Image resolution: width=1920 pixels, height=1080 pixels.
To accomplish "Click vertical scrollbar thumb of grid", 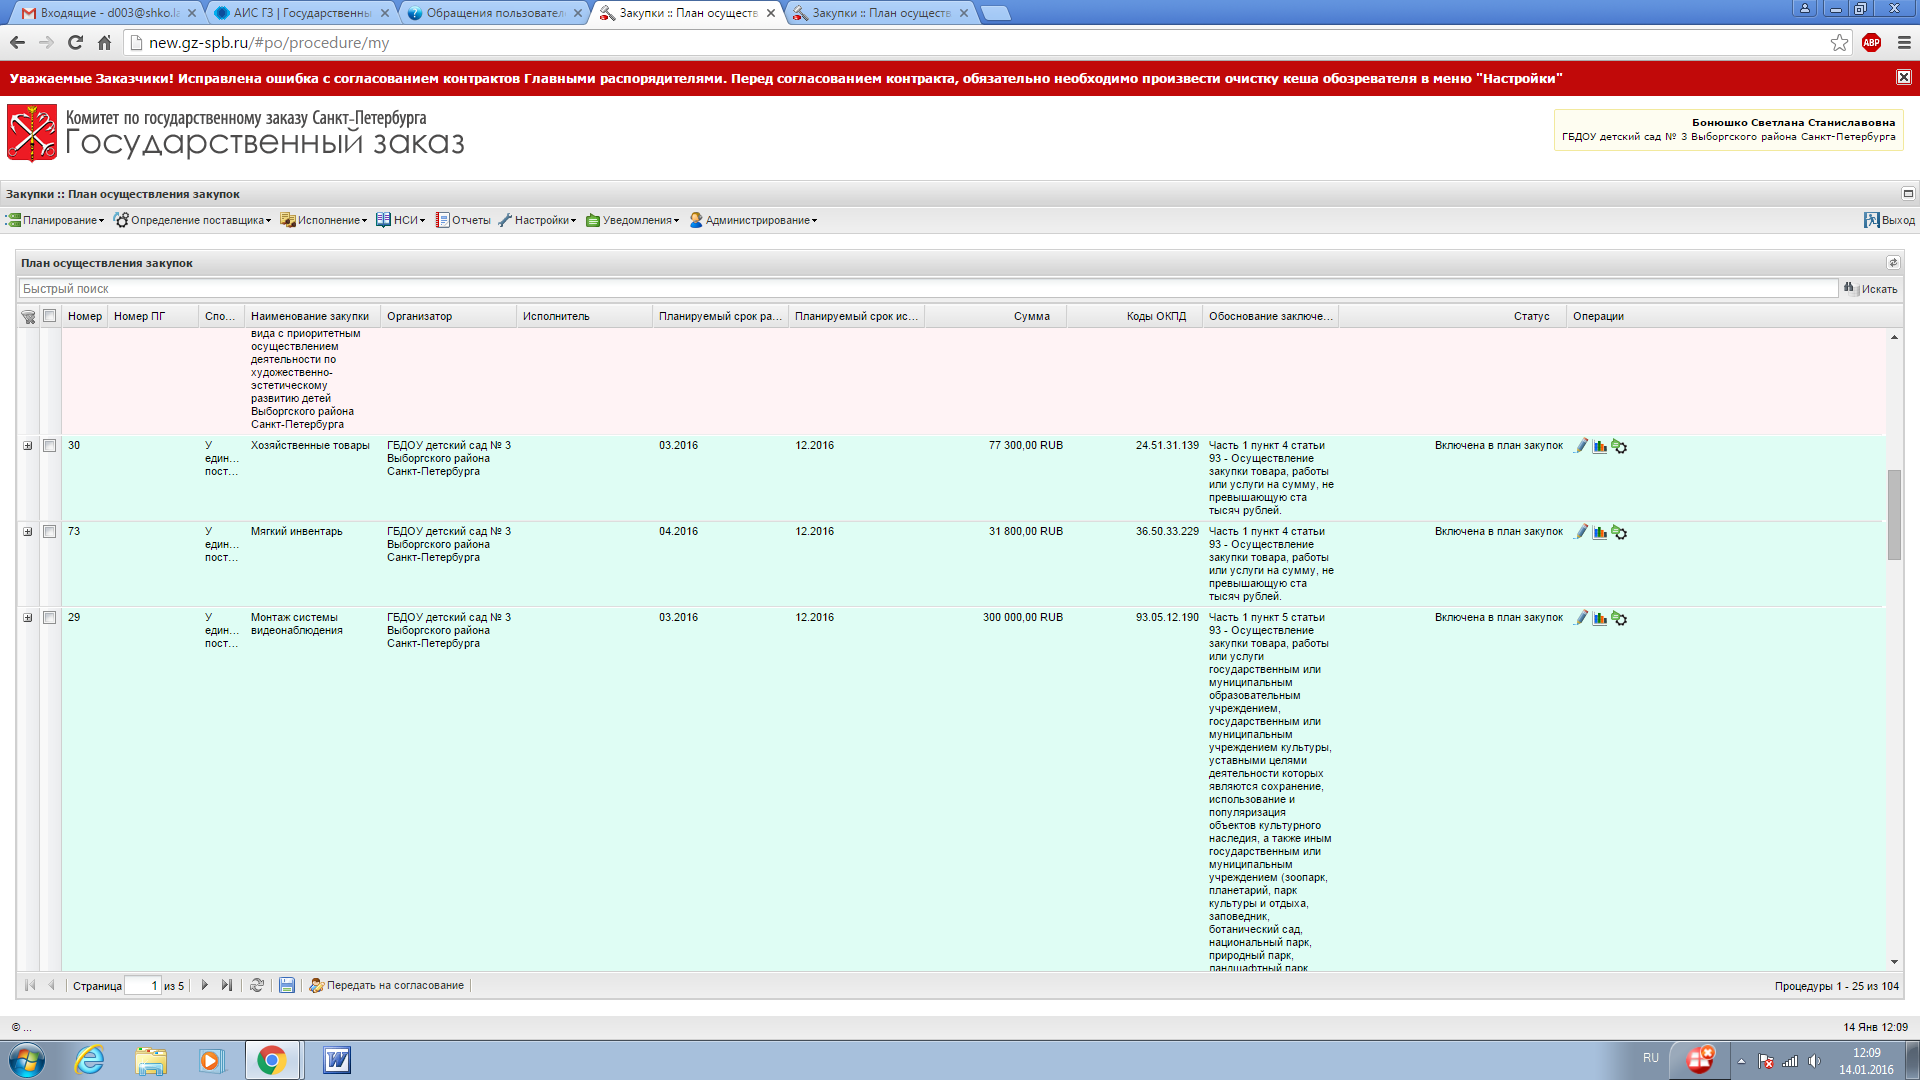I will click(1894, 515).
